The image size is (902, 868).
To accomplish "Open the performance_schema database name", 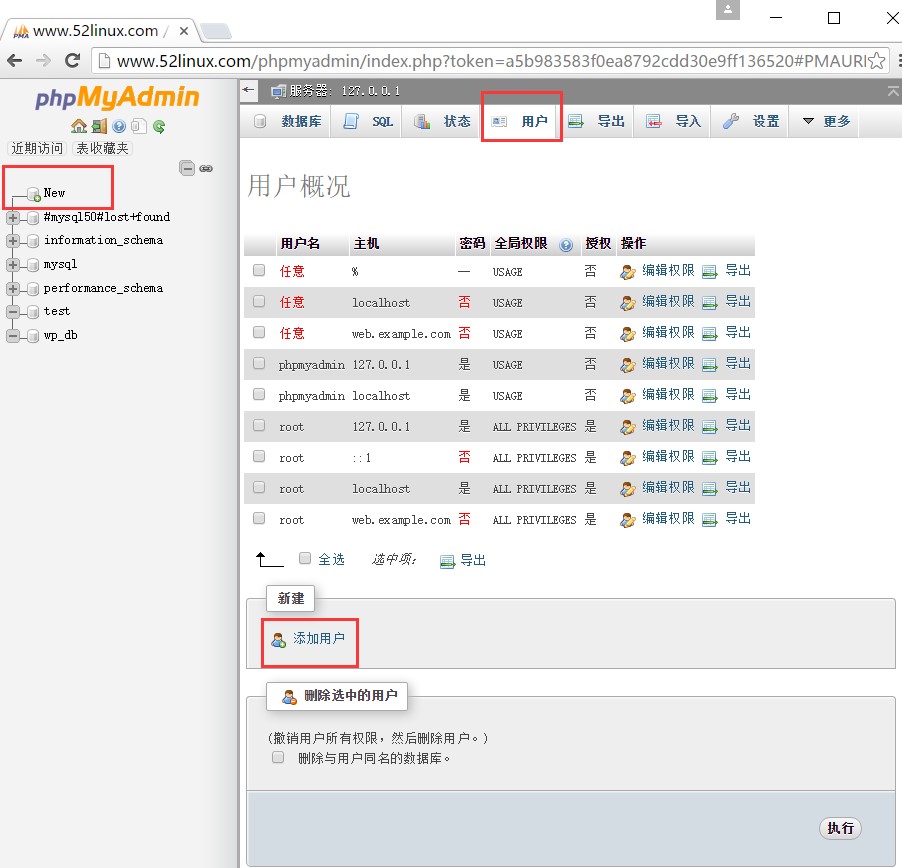I will (x=104, y=288).
